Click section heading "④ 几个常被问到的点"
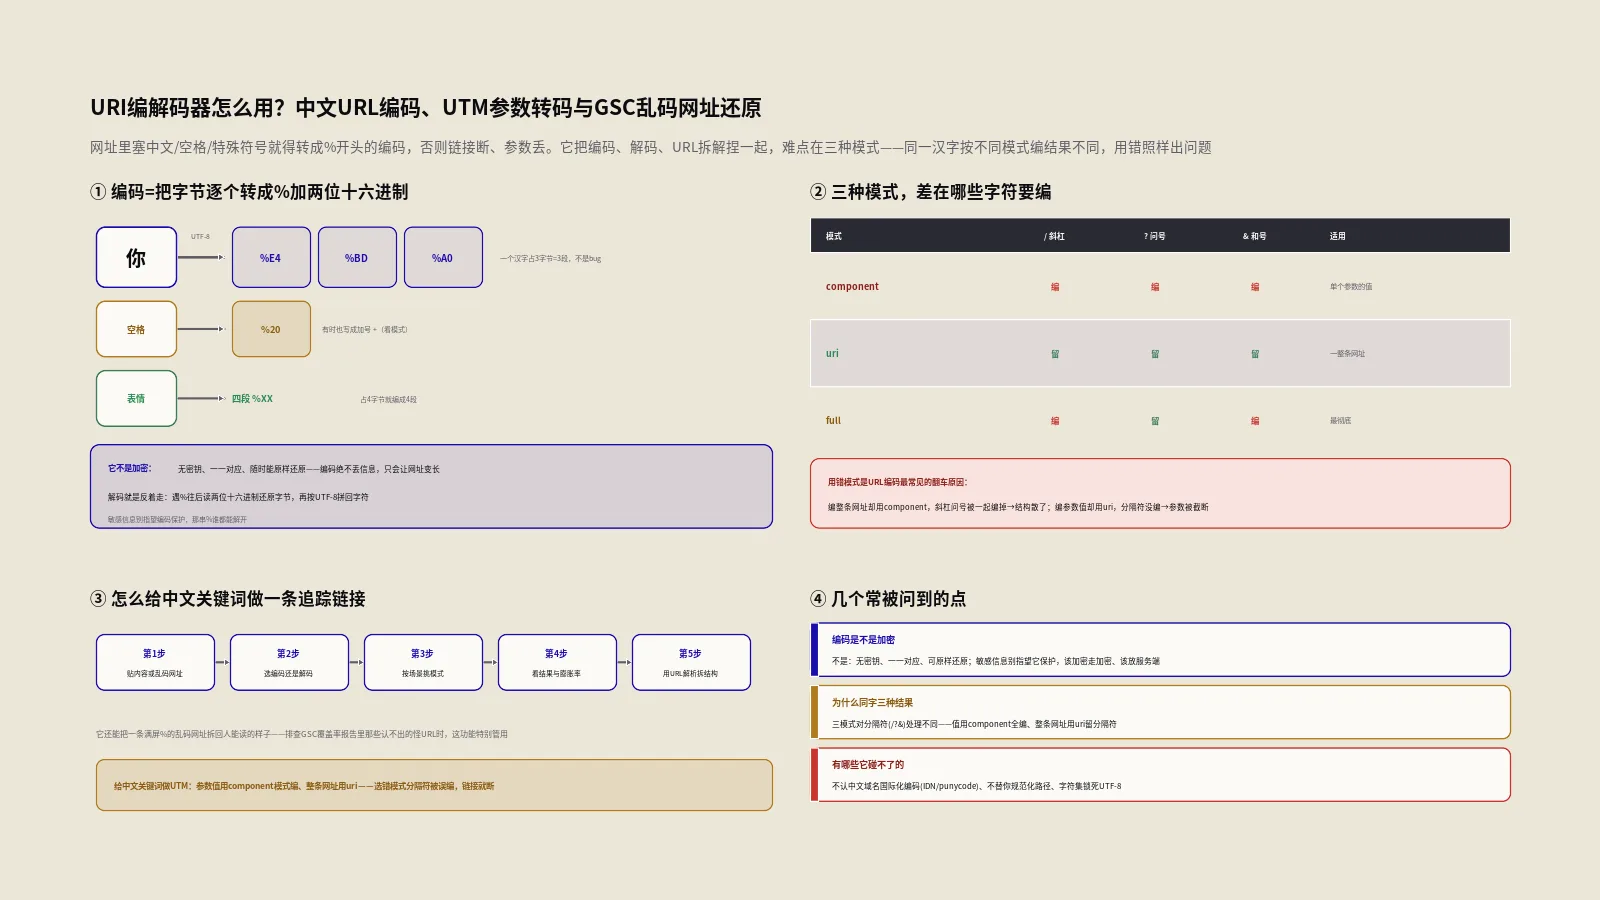The height and width of the screenshot is (900, 1600). [x=888, y=599]
